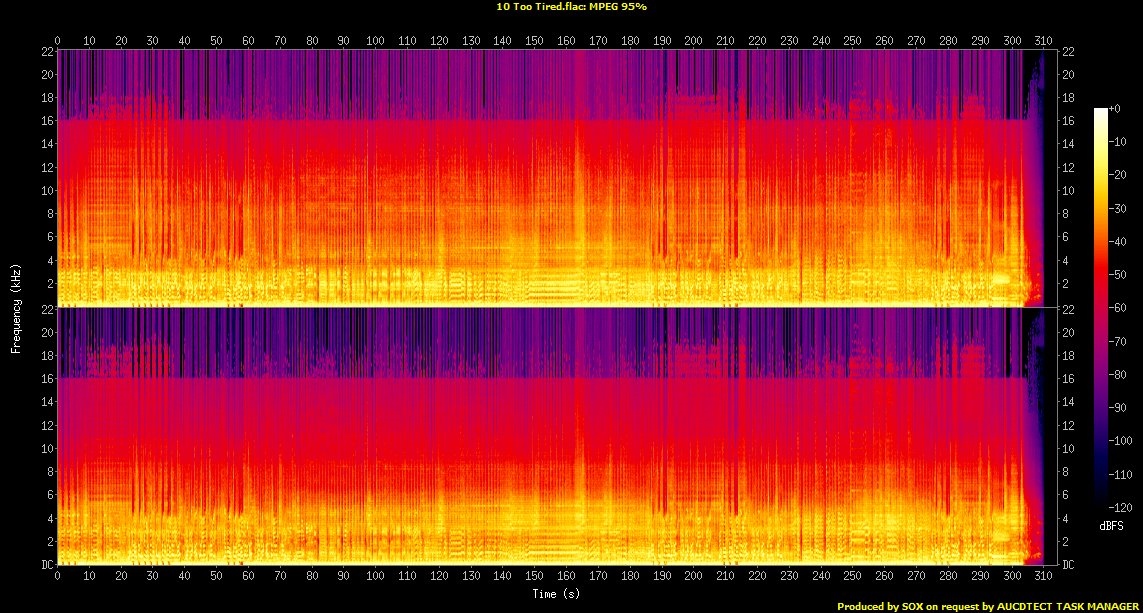Click the DC label on lower-left axis

point(47,564)
